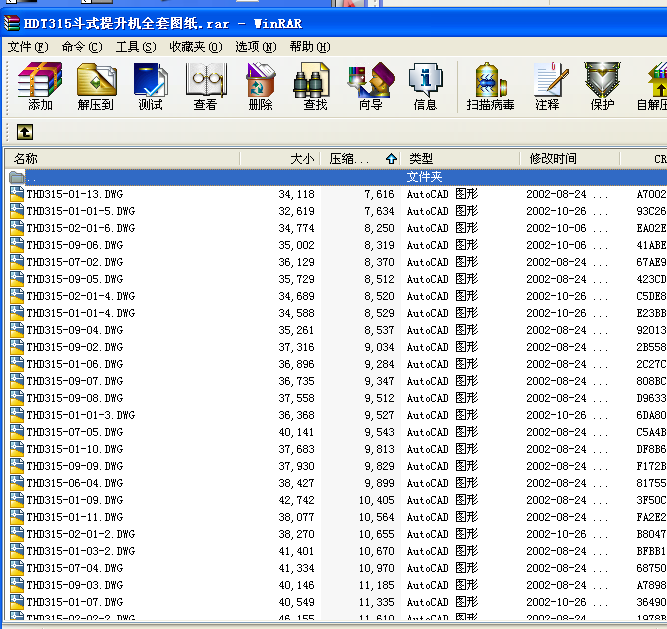Select file THD315-09-08.DWG
Viewport: 667px width, 629px height.
pos(75,398)
